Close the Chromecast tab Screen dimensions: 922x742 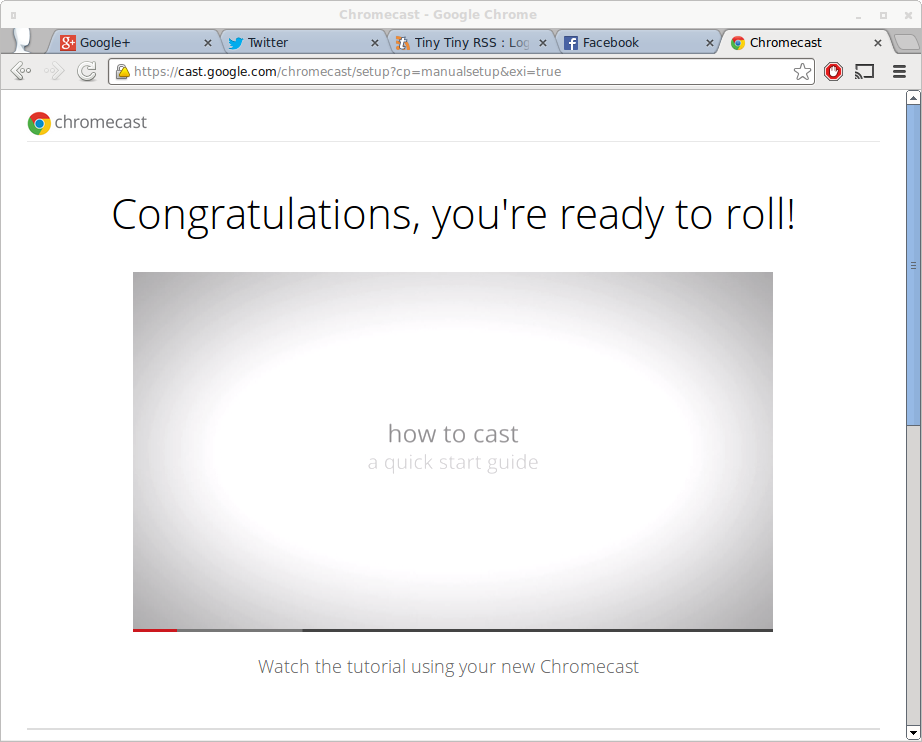coord(877,43)
